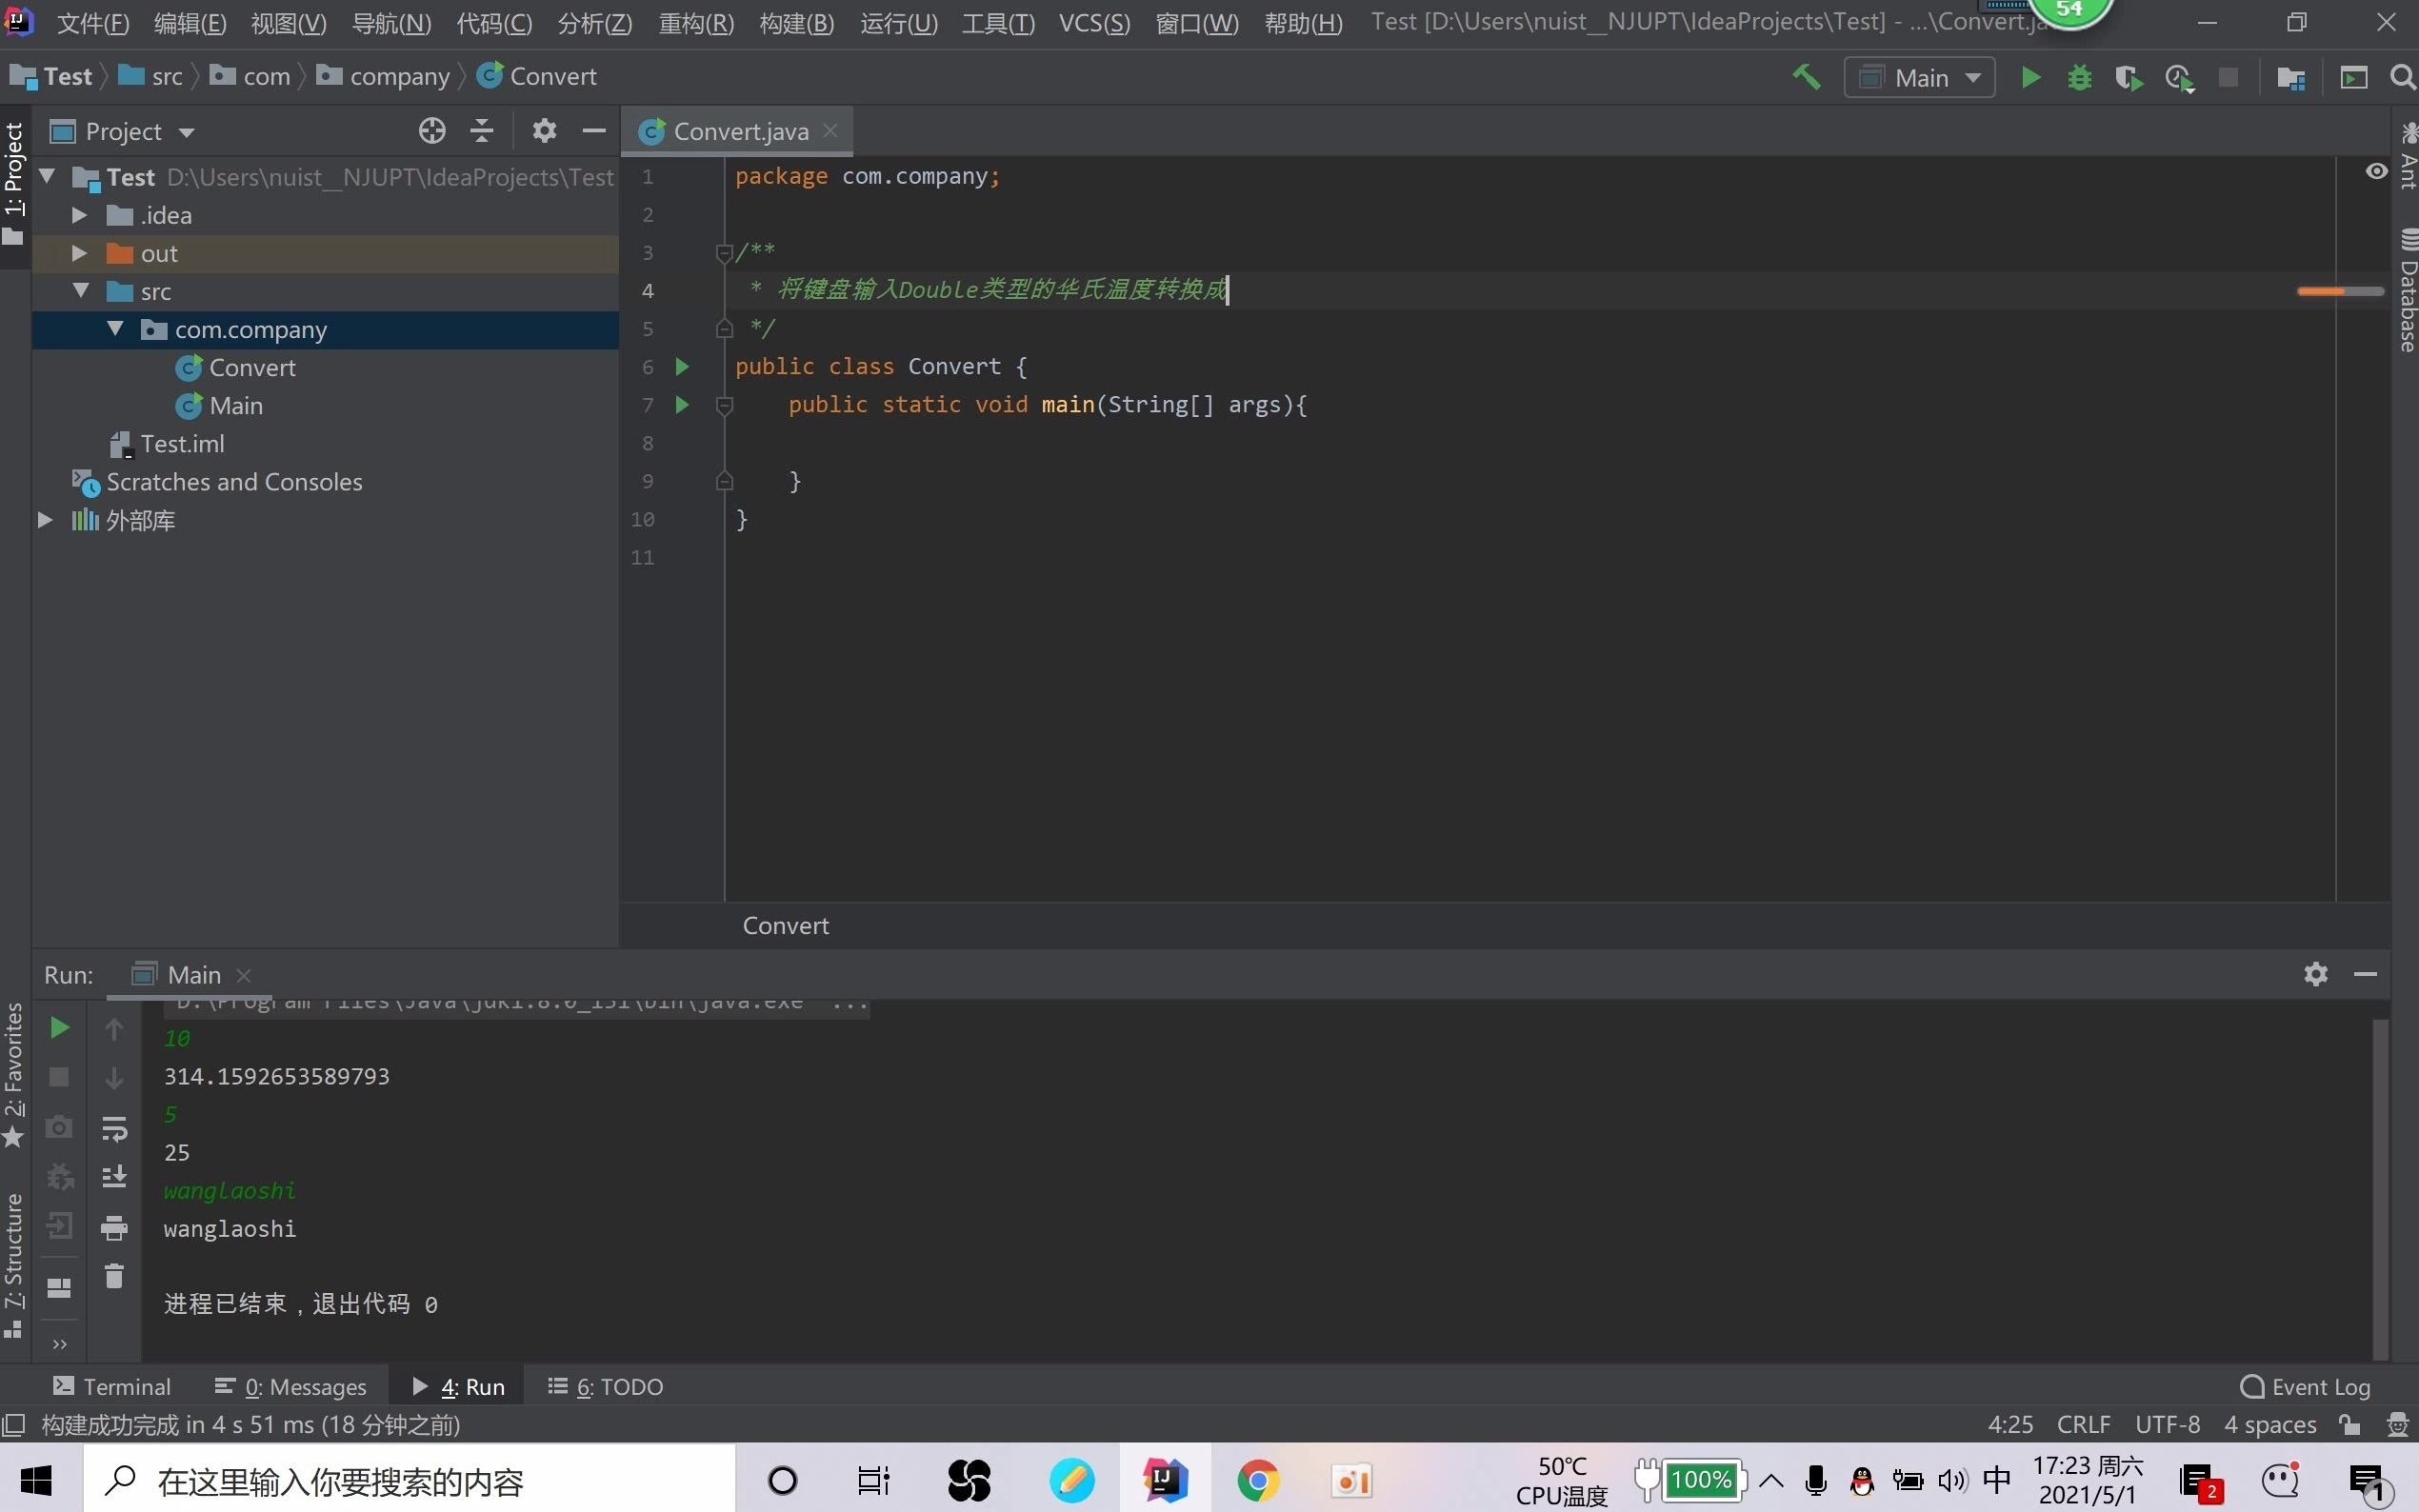Clear Run console with trash icon
This screenshot has height=1512, width=2419.
pyautogui.click(x=114, y=1276)
